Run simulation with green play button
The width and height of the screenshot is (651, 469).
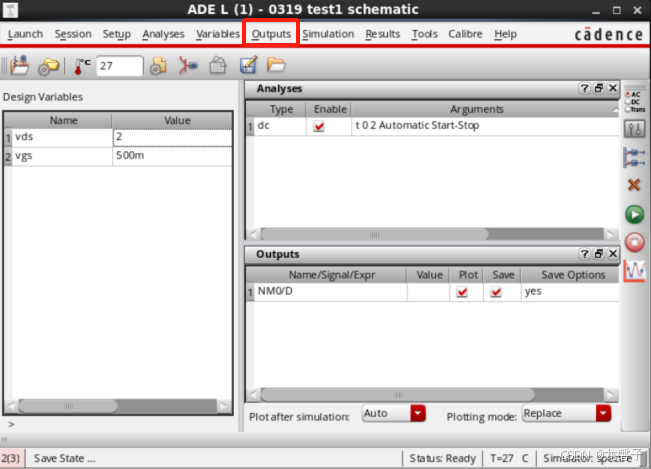pyautogui.click(x=634, y=215)
